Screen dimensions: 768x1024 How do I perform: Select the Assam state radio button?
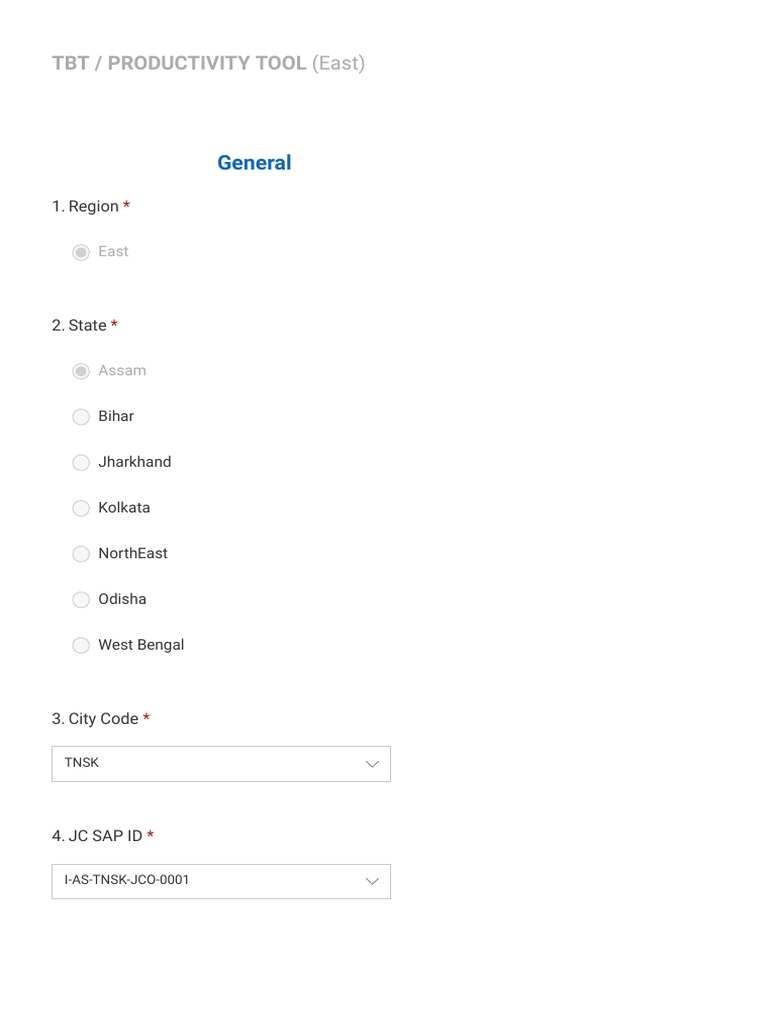81,371
